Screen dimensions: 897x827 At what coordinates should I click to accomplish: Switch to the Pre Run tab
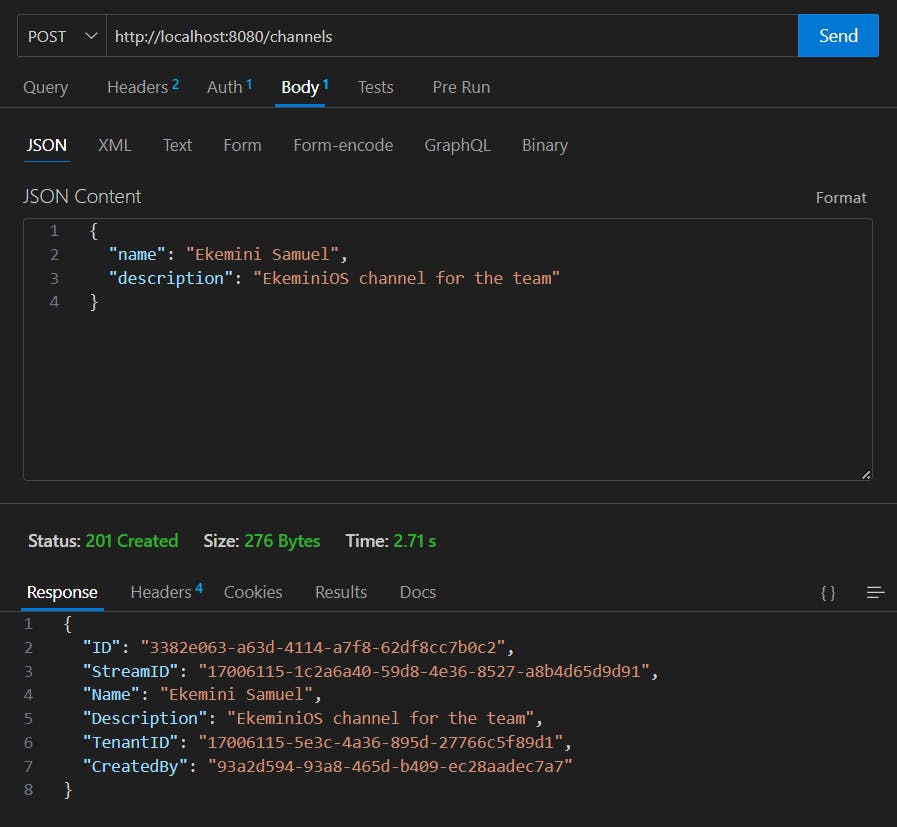tap(461, 87)
